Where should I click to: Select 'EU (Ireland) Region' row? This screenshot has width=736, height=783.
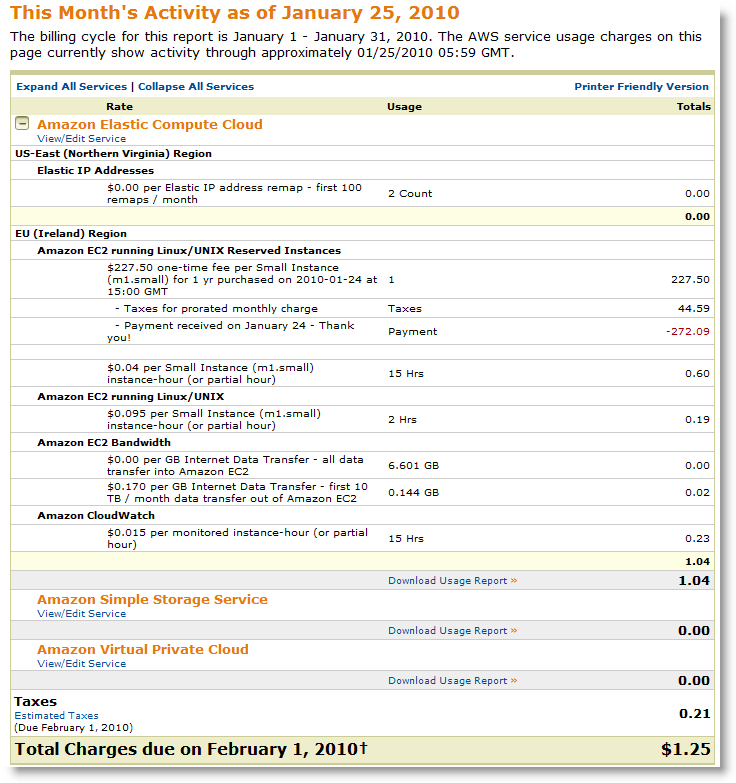[363, 233]
